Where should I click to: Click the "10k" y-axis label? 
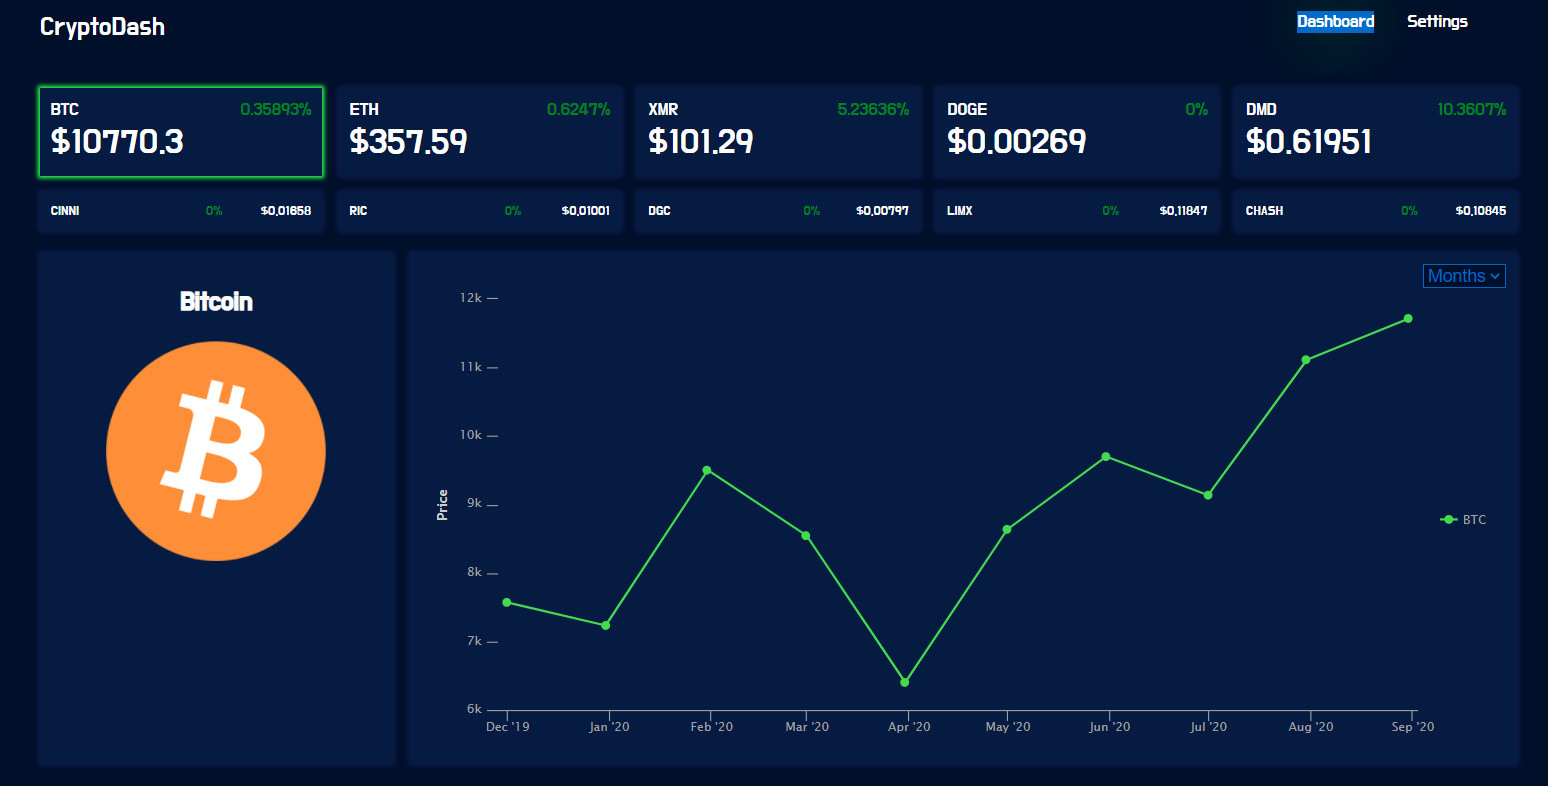(x=471, y=435)
